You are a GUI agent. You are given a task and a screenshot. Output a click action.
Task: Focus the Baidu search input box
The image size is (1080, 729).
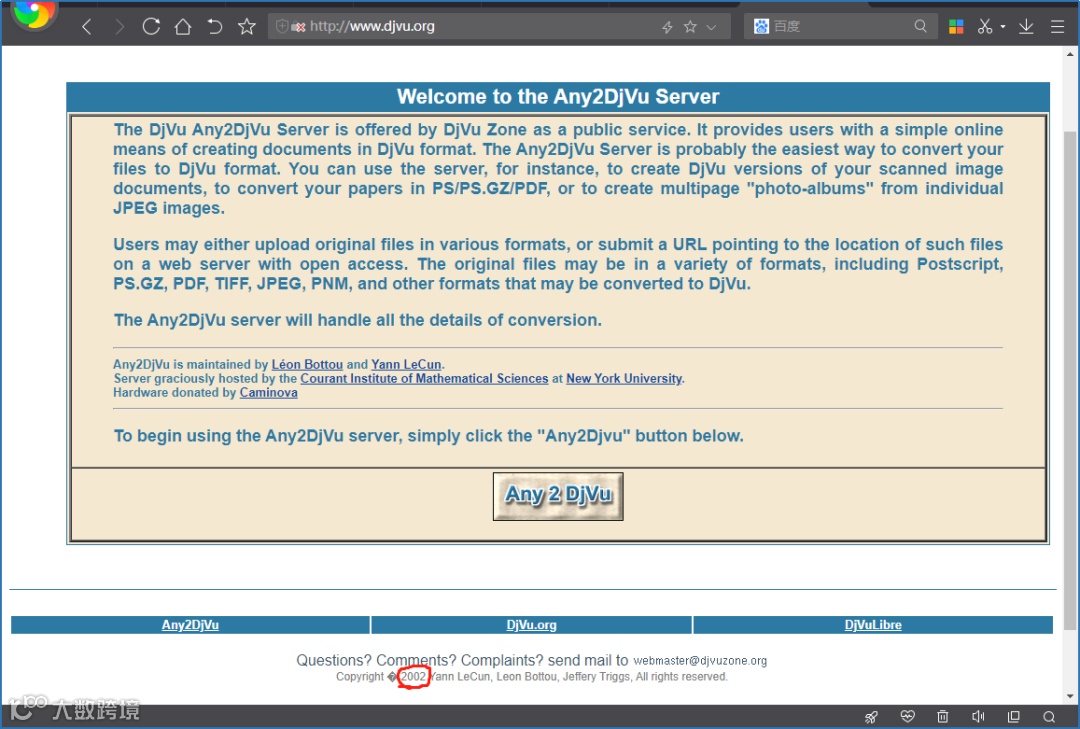(840, 27)
